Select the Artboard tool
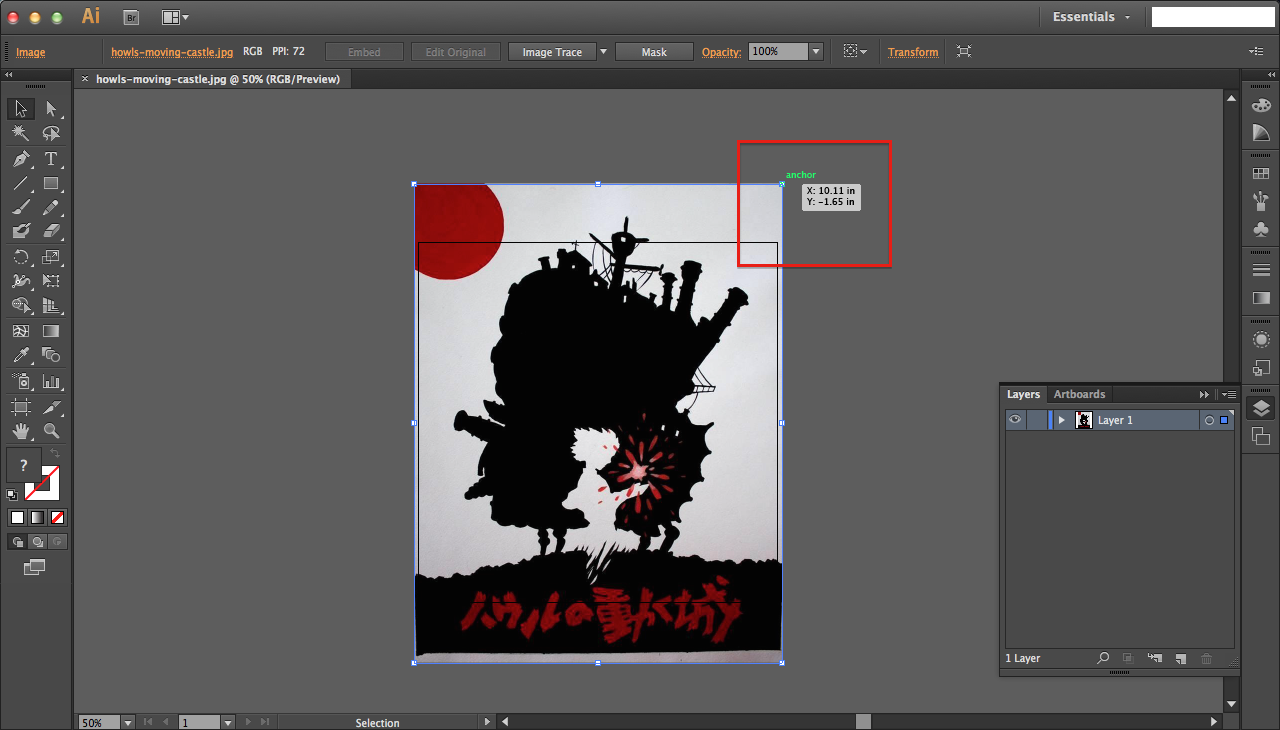Screen dimensions: 1280x730 (21, 407)
